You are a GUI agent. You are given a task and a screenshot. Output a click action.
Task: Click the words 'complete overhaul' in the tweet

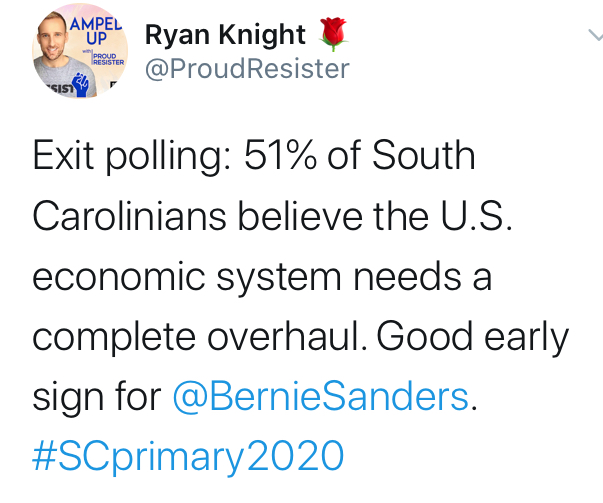(200, 336)
